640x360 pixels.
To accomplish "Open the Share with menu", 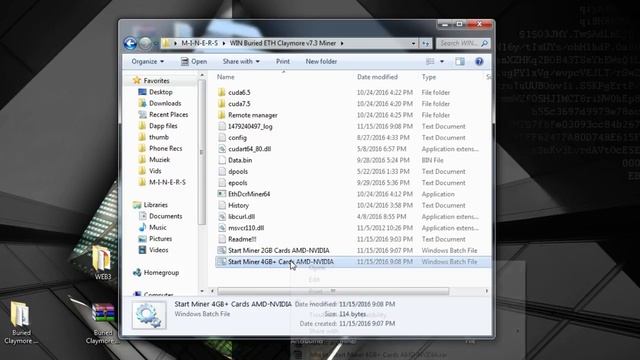I will (241, 62).
